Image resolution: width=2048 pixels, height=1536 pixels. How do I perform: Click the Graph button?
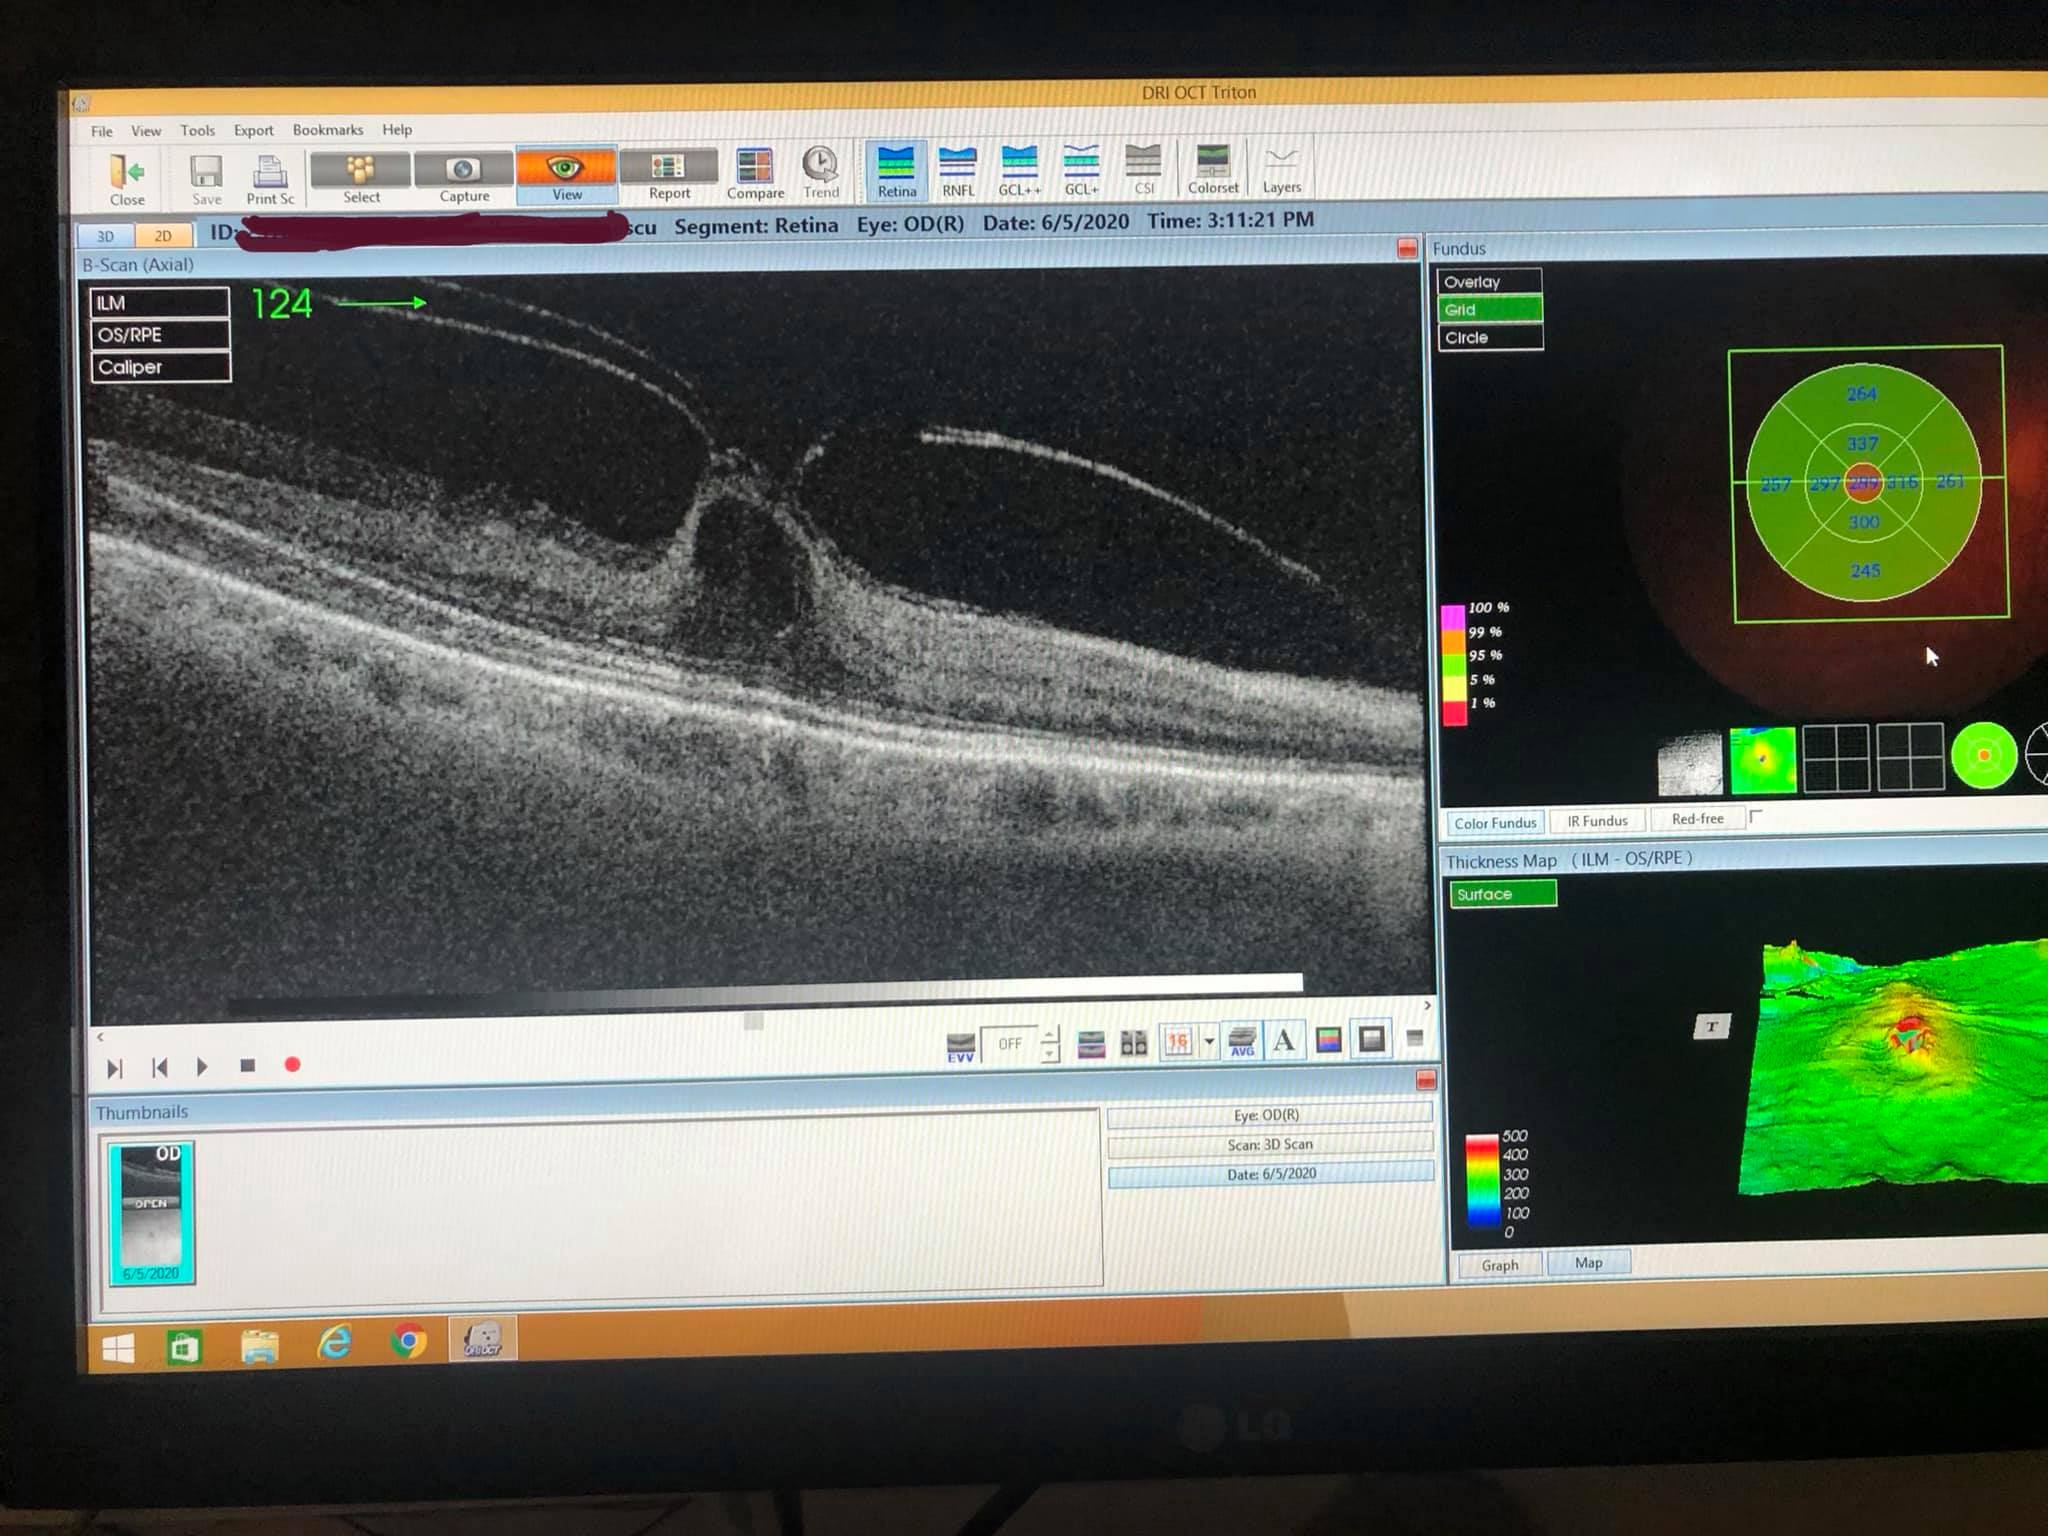pos(1499,1265)
